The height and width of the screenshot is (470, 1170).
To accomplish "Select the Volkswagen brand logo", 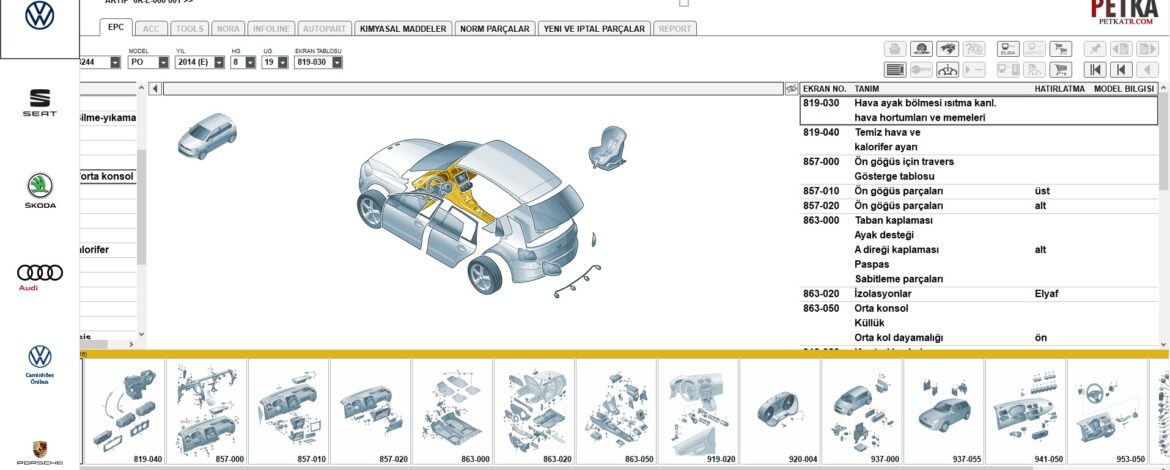I will pyautogui.click(x=40, y=16).
